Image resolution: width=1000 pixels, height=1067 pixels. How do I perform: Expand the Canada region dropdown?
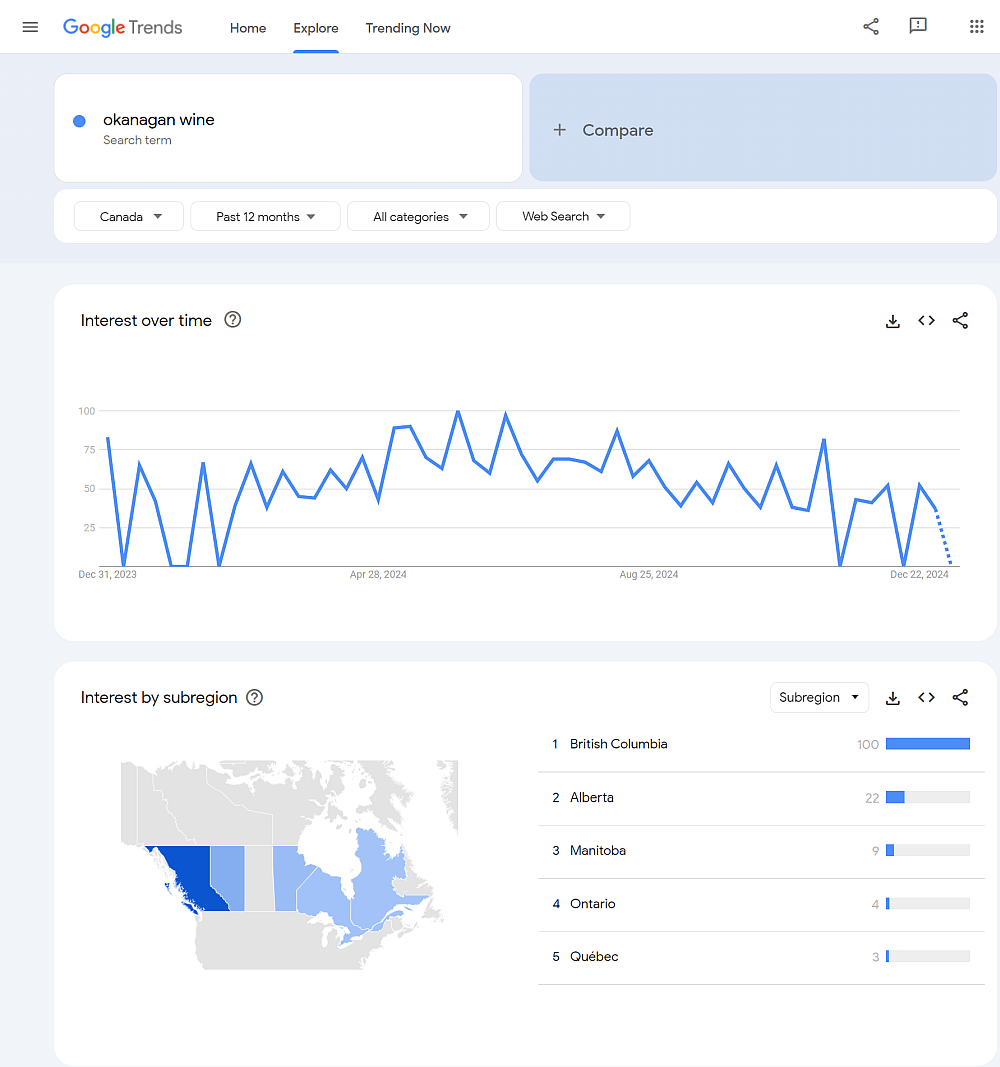pyautogui.click(x=129, y=216)
